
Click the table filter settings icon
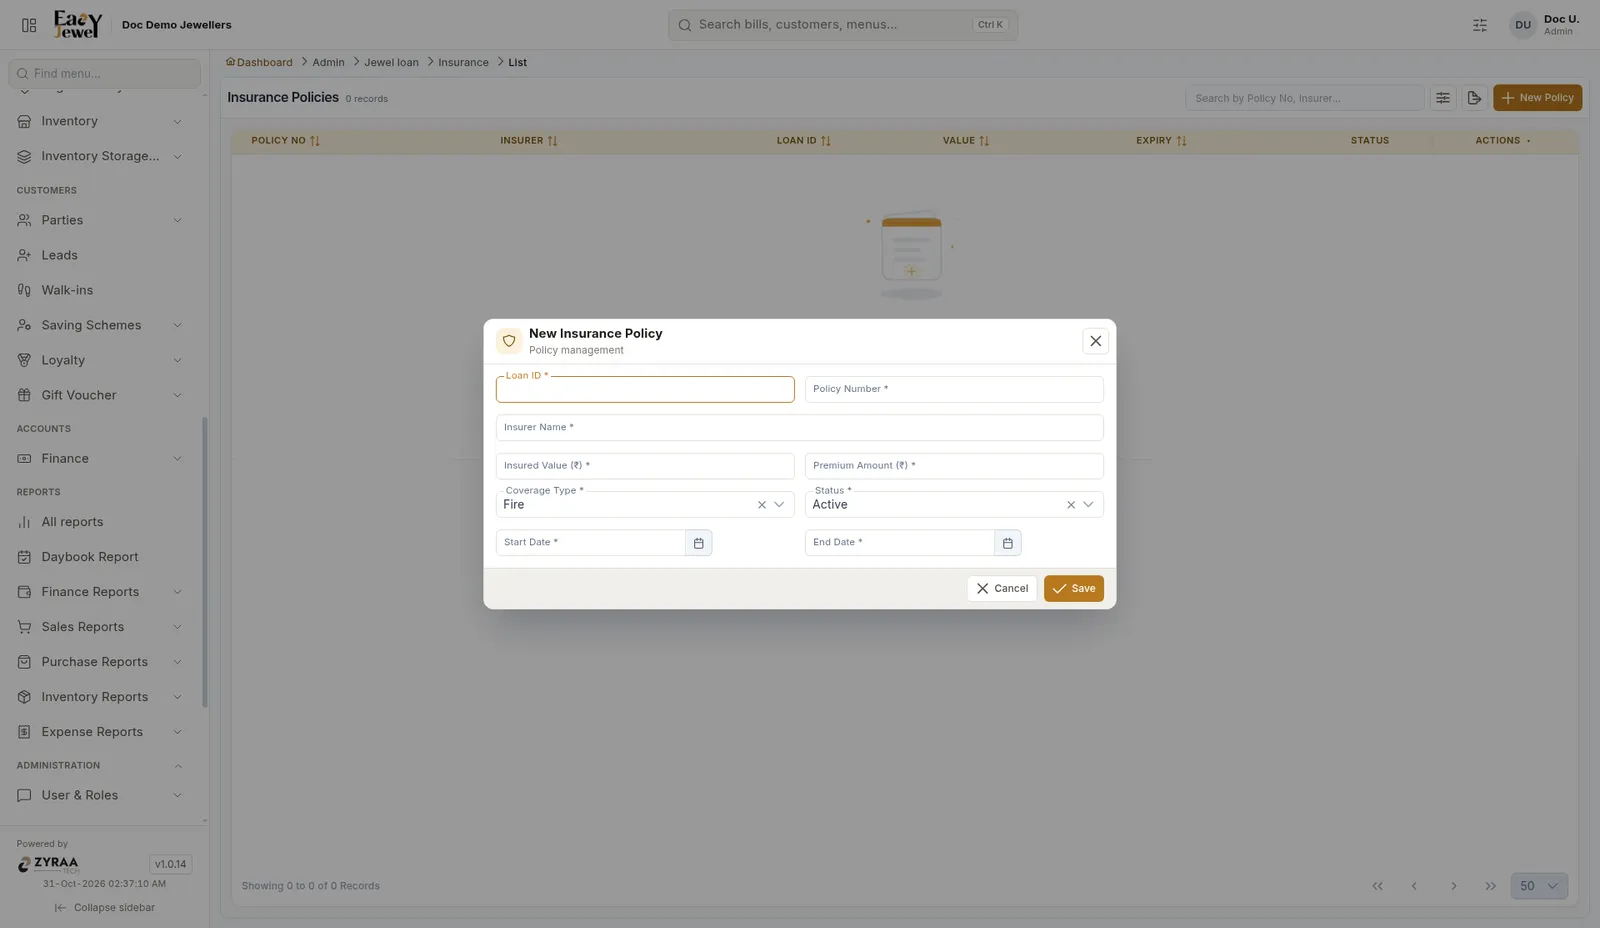pos(1443,98)
